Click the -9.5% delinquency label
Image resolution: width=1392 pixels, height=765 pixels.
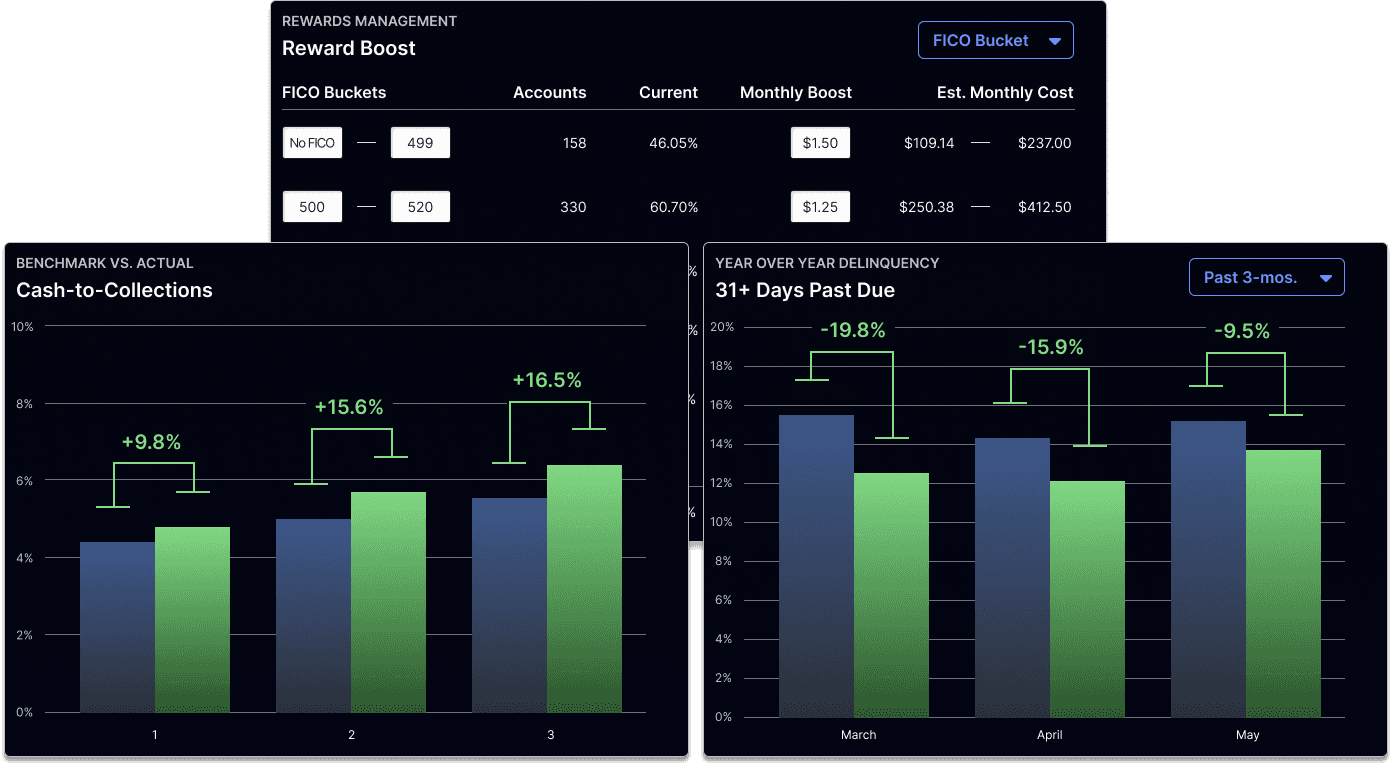(x=1242, y=331)
